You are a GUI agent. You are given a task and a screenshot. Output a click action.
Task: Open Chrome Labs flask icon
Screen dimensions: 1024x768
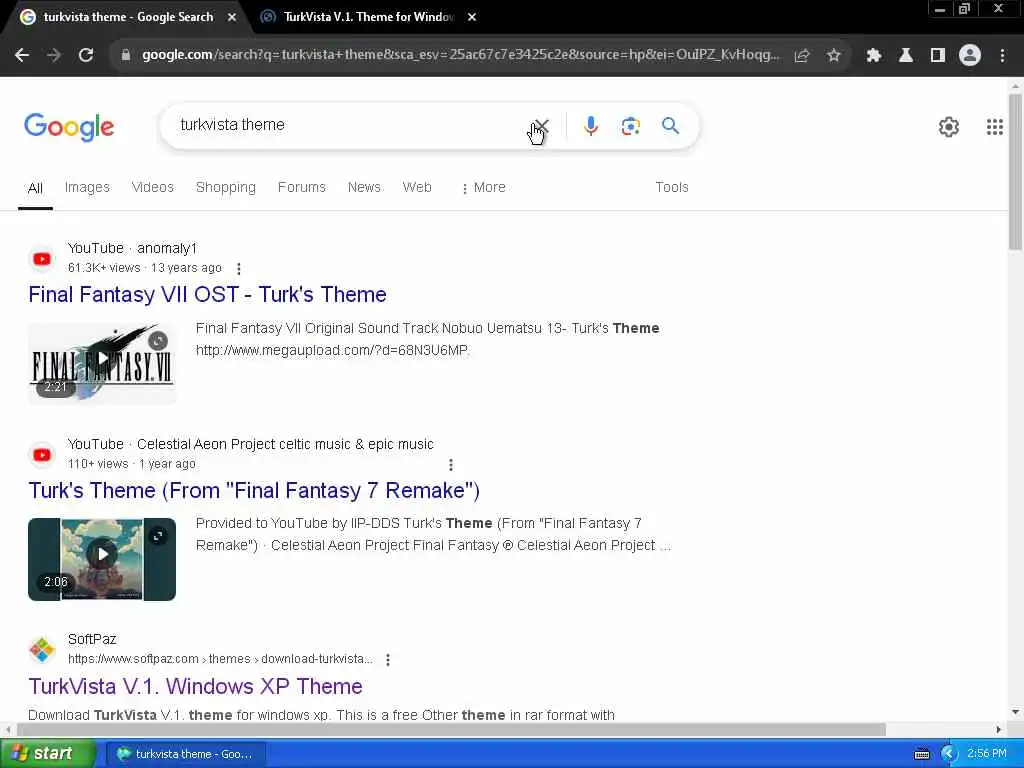(x=905, y=56)
